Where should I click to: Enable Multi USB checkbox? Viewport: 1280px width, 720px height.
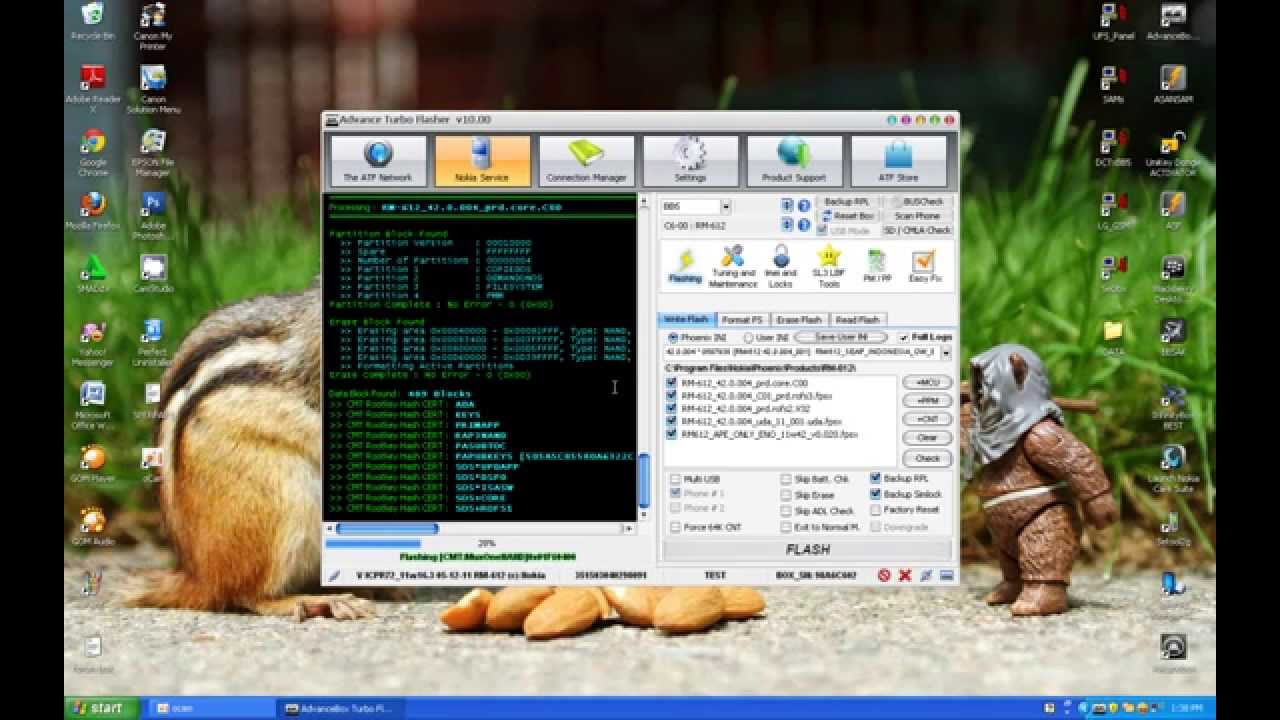click(x=676, y=479)
